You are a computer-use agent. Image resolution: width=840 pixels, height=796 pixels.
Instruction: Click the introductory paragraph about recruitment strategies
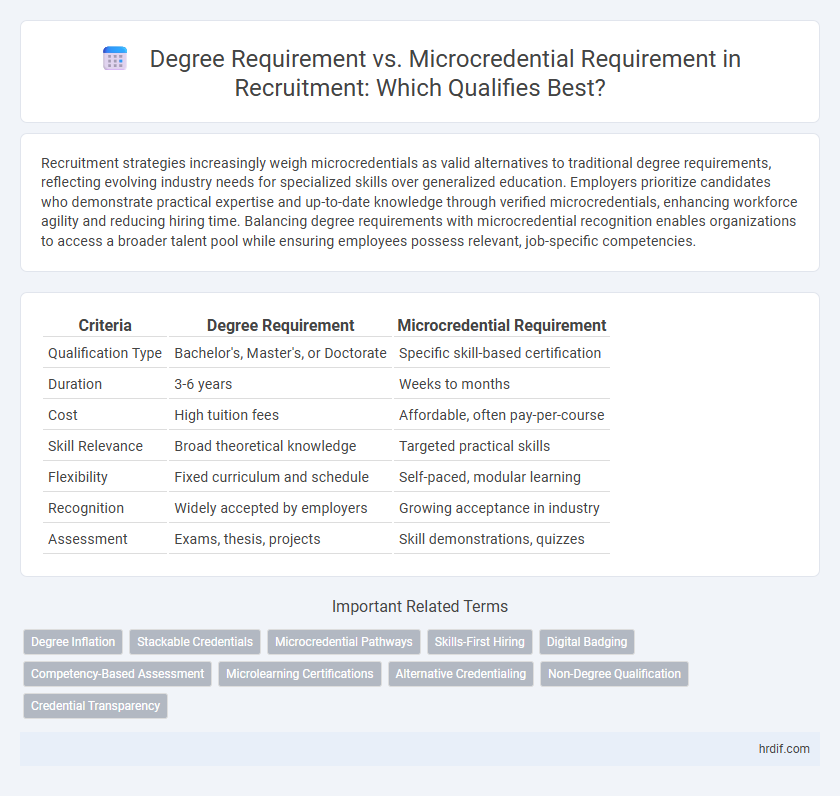click(x=419, y=202)
